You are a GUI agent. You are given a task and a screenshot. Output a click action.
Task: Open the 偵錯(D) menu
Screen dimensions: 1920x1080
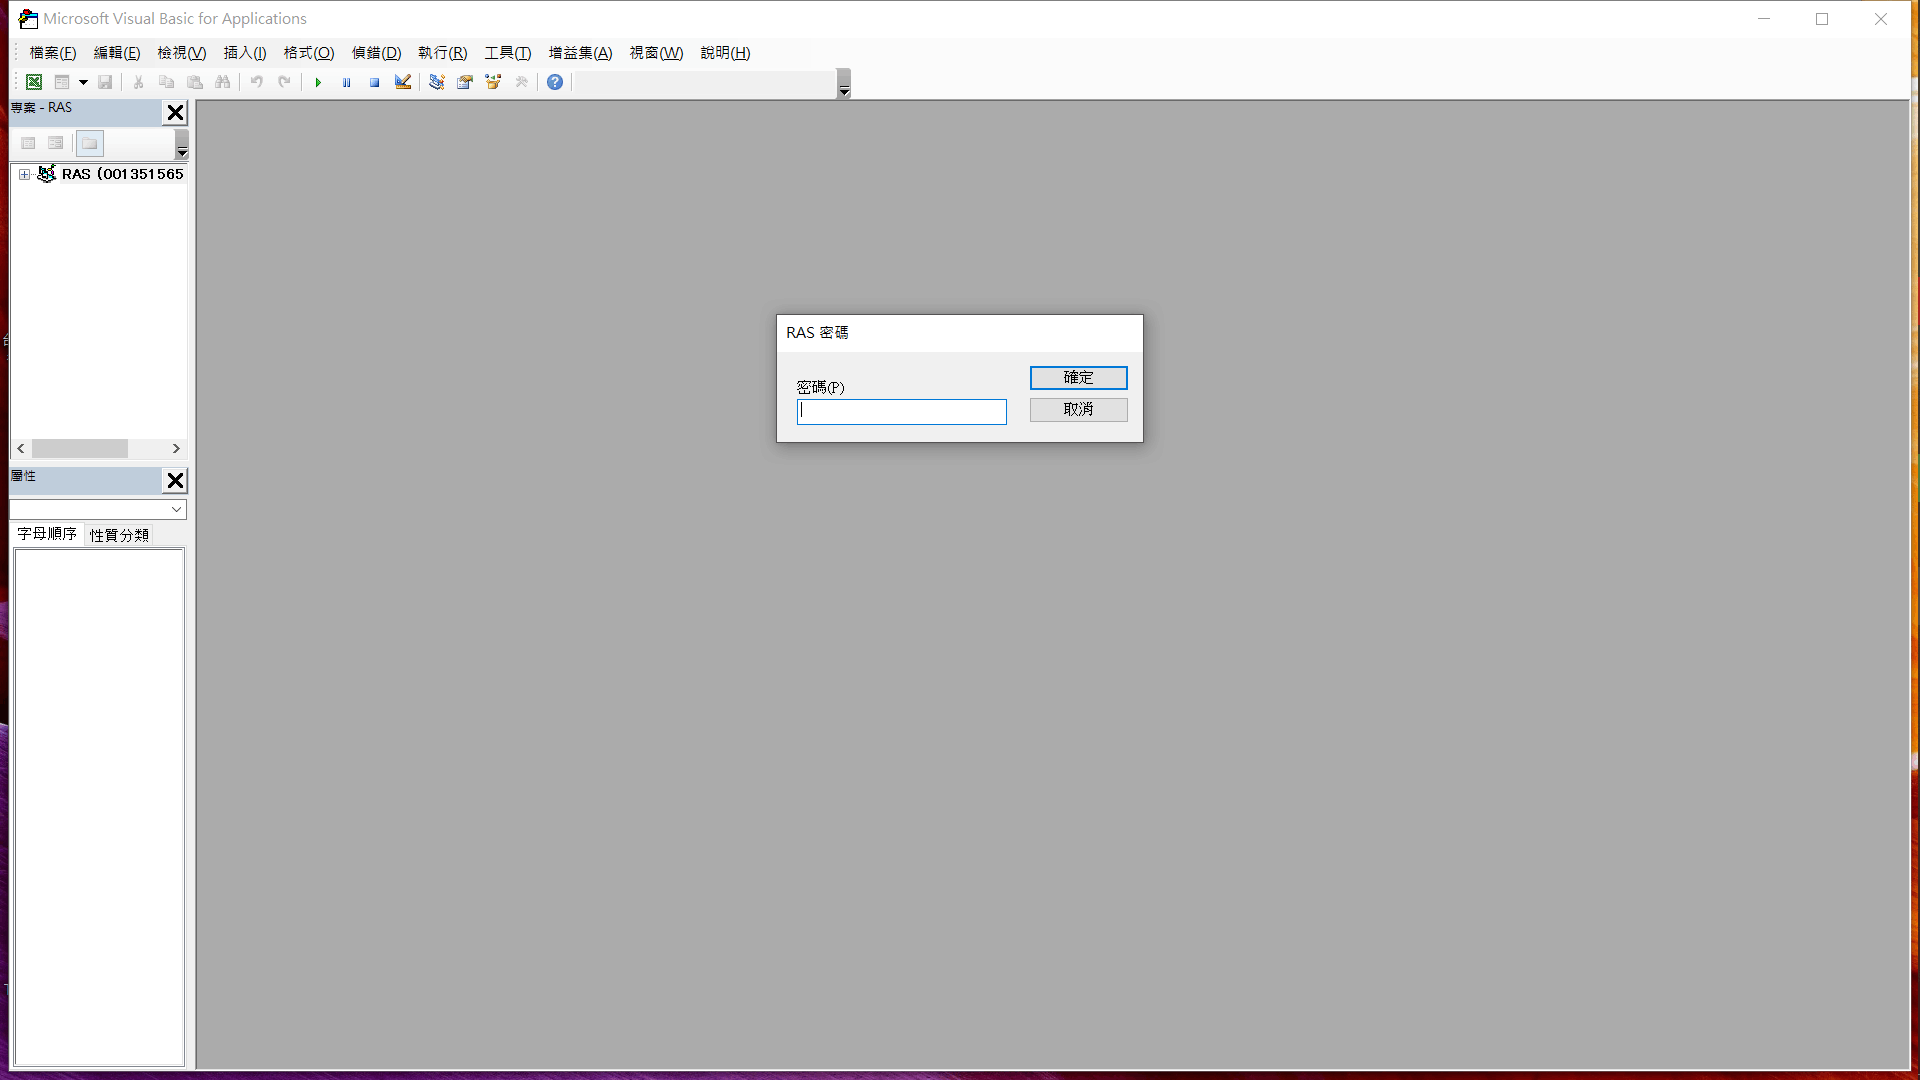376,53
